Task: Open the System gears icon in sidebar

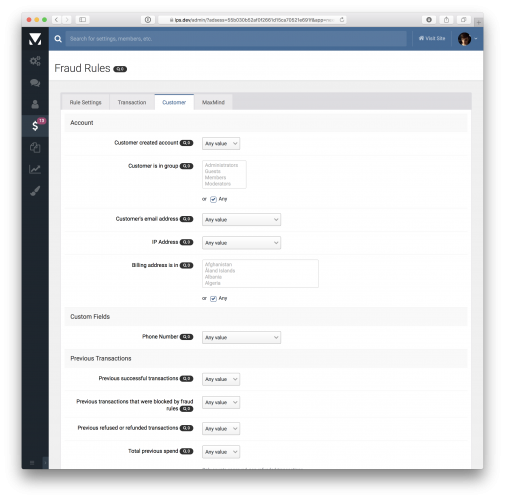Action: click(x=35, y=61)
